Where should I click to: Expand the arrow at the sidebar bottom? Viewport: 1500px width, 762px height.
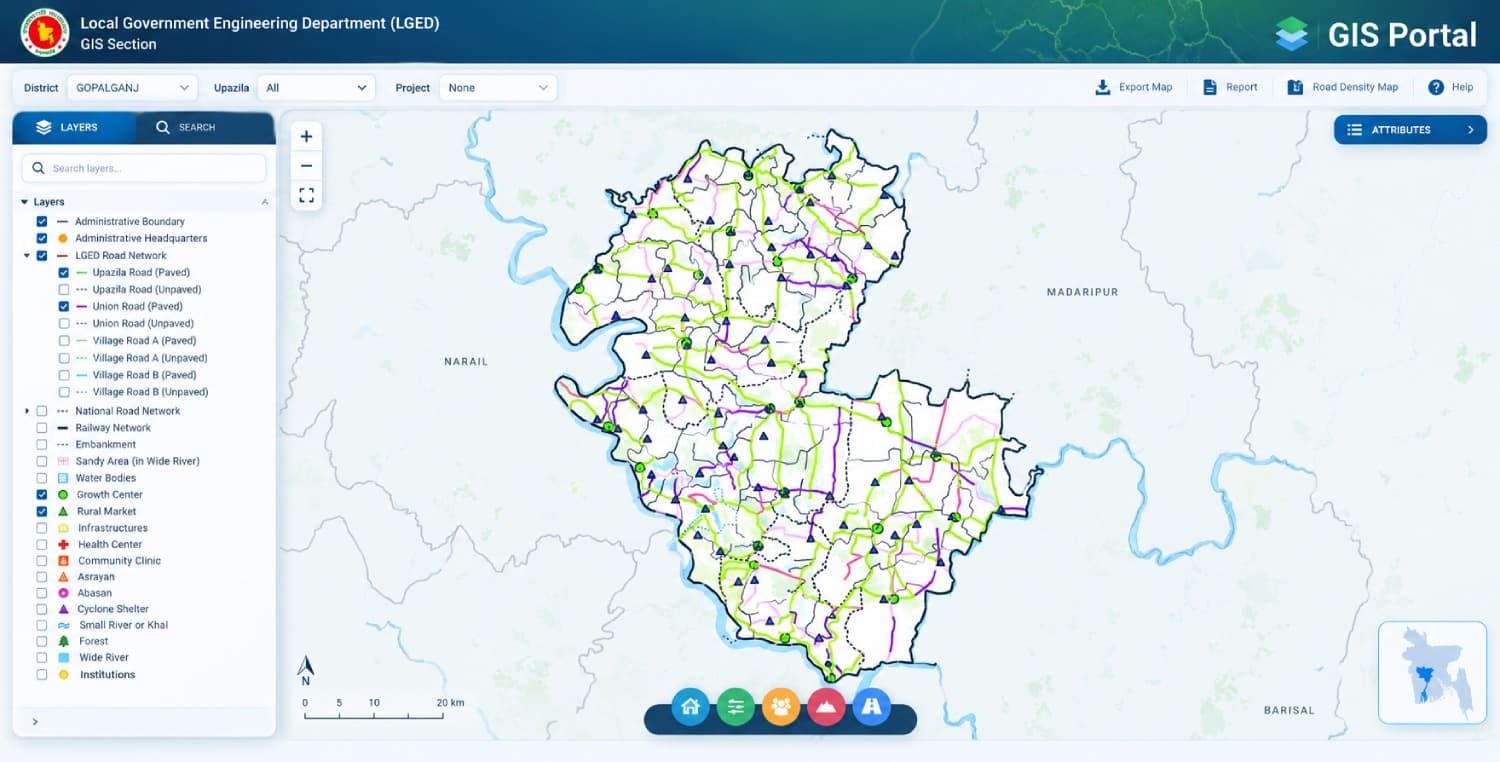(x=35, y=721)
